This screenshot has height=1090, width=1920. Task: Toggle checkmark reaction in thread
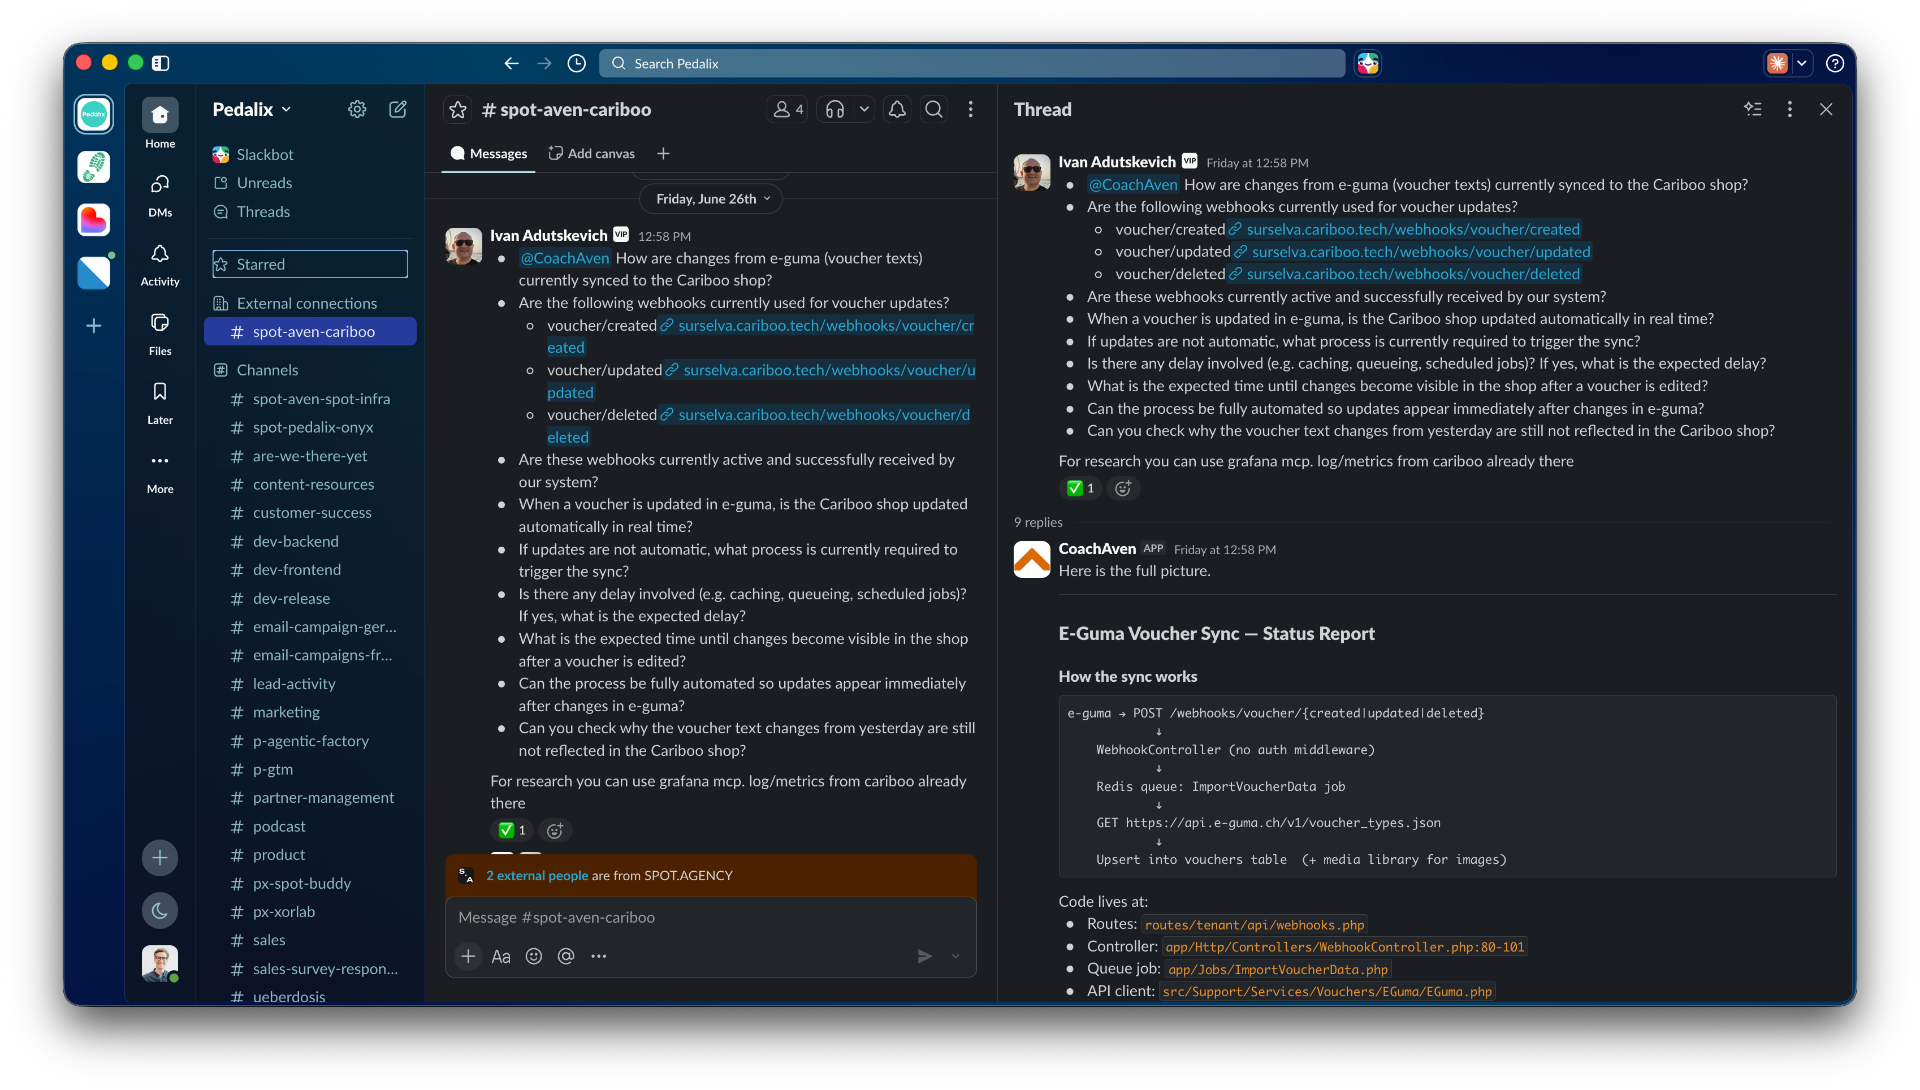click(x=1080, y=488)
